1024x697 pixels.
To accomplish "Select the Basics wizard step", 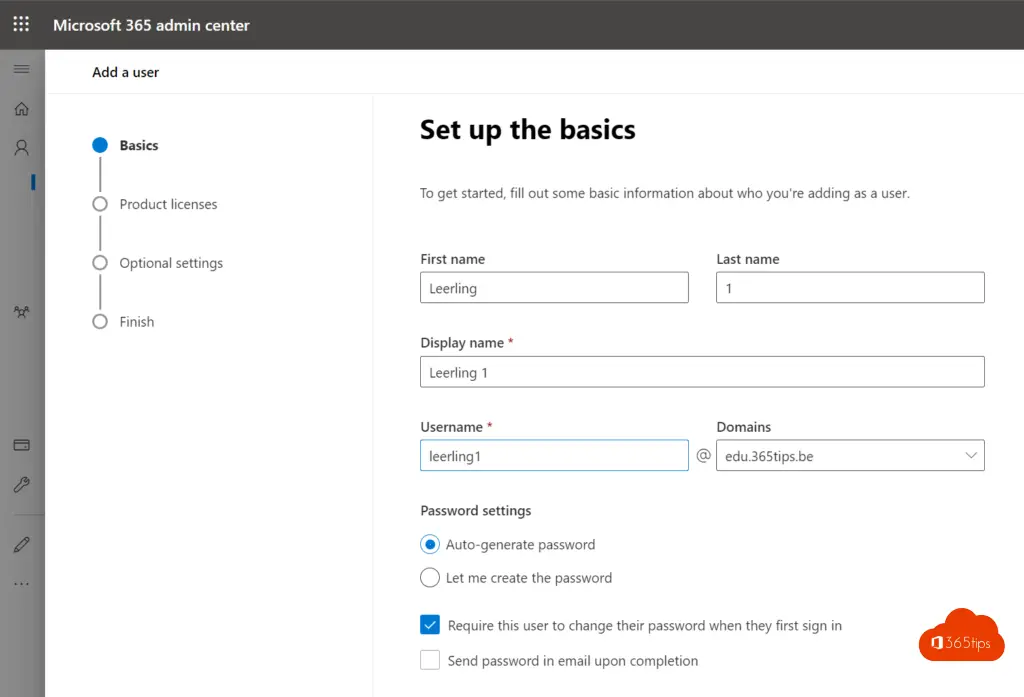I will tap(125, 145).
